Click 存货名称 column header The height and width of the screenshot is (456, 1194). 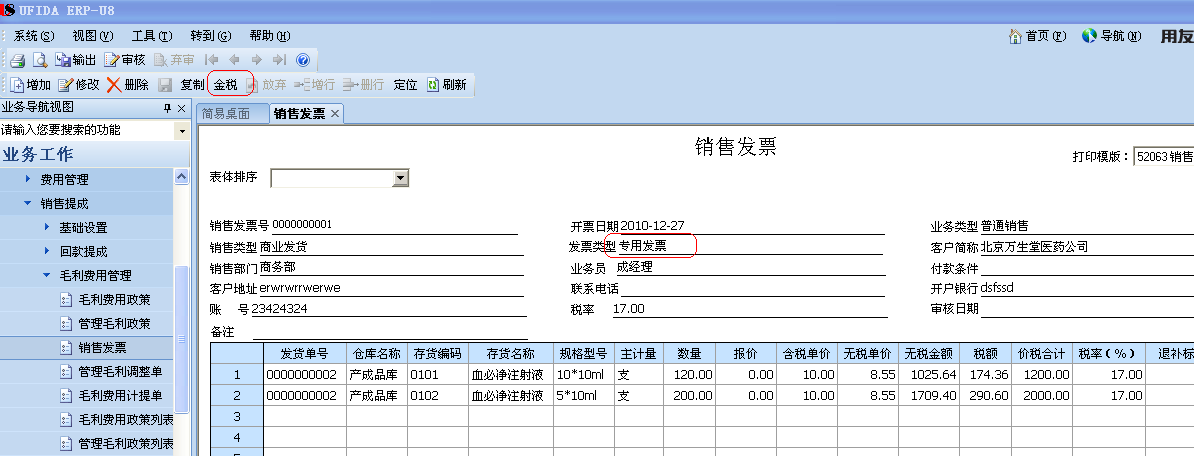pos(511,353)
